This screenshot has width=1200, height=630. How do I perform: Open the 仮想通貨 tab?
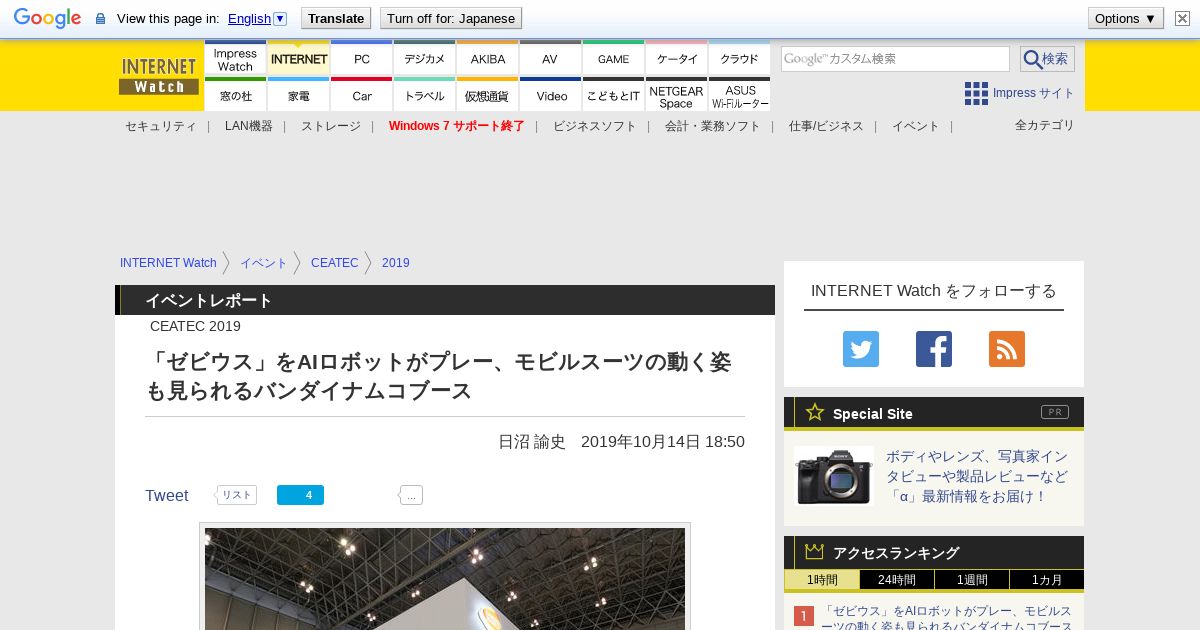488,95
